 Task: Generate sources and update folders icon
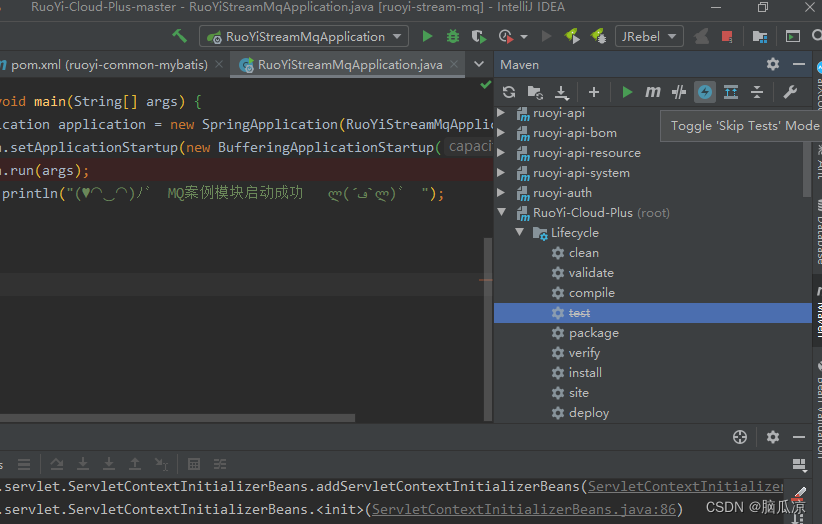[x=535, y=92]
